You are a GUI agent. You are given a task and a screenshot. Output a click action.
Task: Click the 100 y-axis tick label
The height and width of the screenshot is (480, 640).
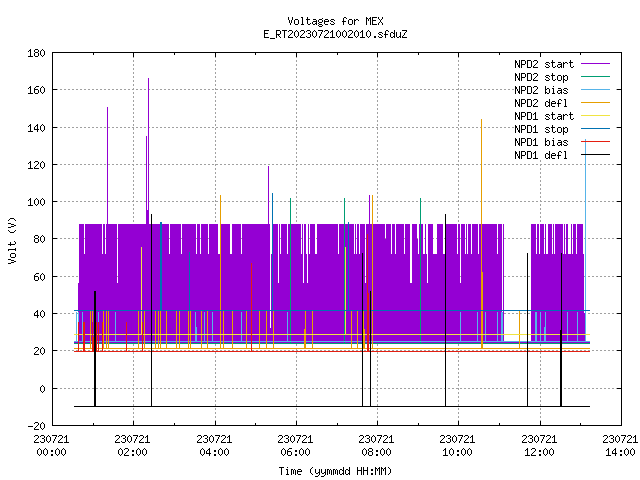tap(36, 202)
